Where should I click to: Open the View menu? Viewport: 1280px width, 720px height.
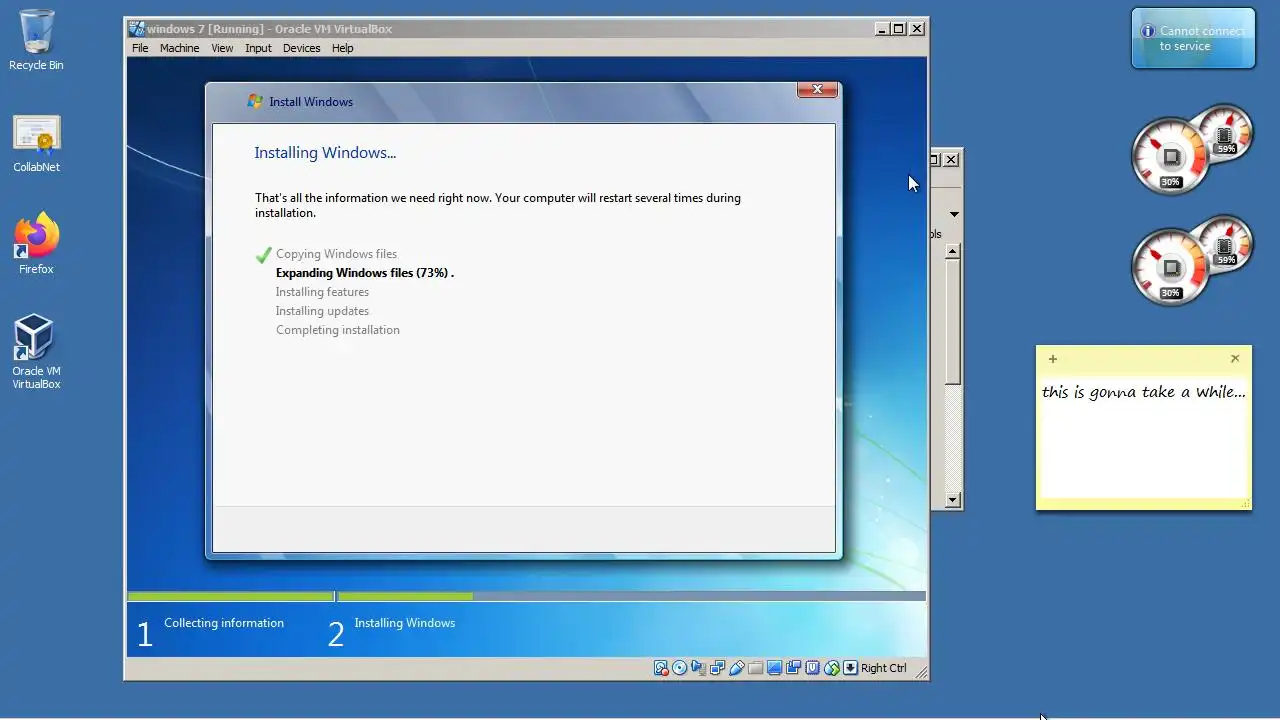tap(222, 48)
